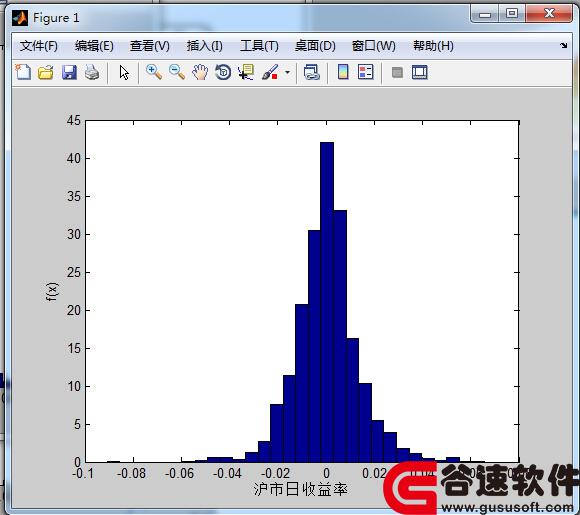Image resolution: width=580 pixels, height=515 pixels.
Task: Open file with the folder icon
Action: [x=46, y=72]
